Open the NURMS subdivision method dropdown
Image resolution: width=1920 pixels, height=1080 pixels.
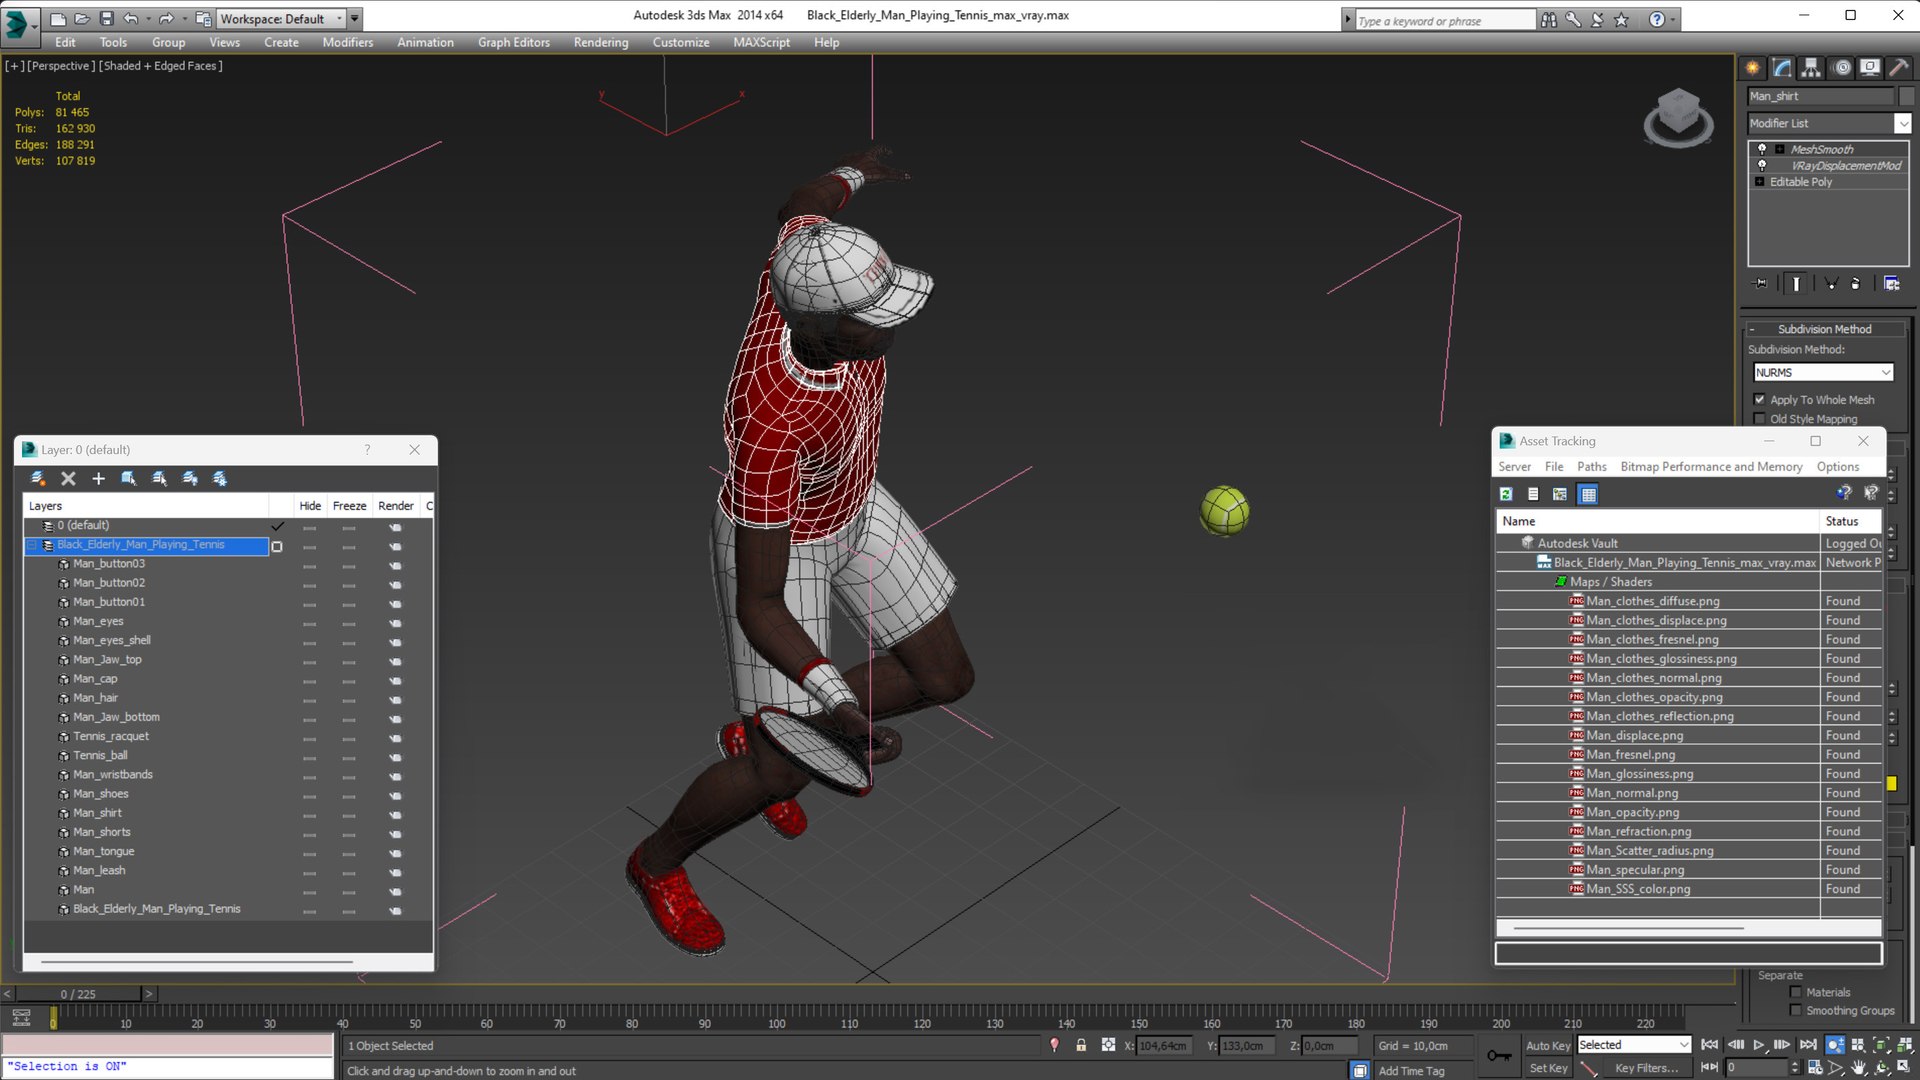click(1824, 372)
